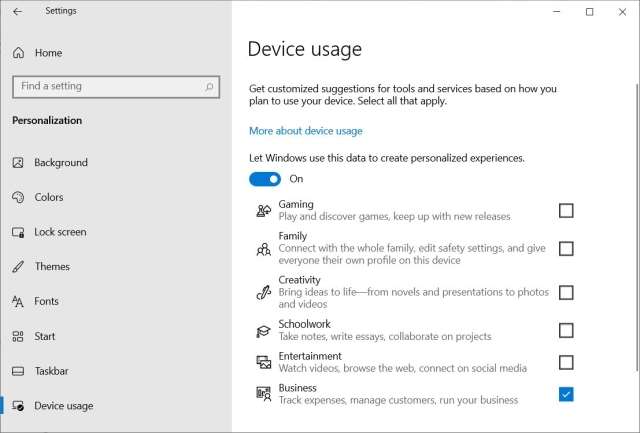Screen dimensions: 640x433
Task: Open the Home settings page
Action: click(47, 53)
